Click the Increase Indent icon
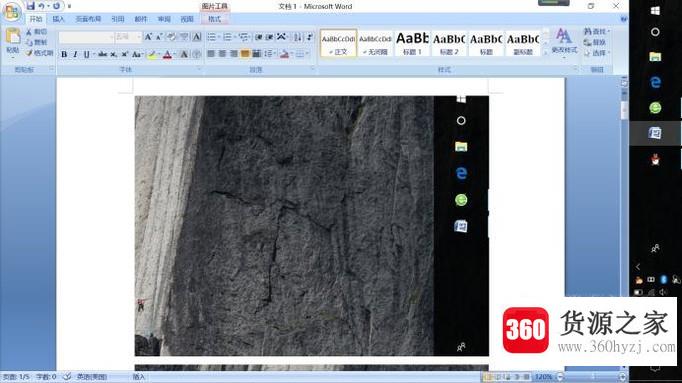682x383 pixels. point(270,37)
